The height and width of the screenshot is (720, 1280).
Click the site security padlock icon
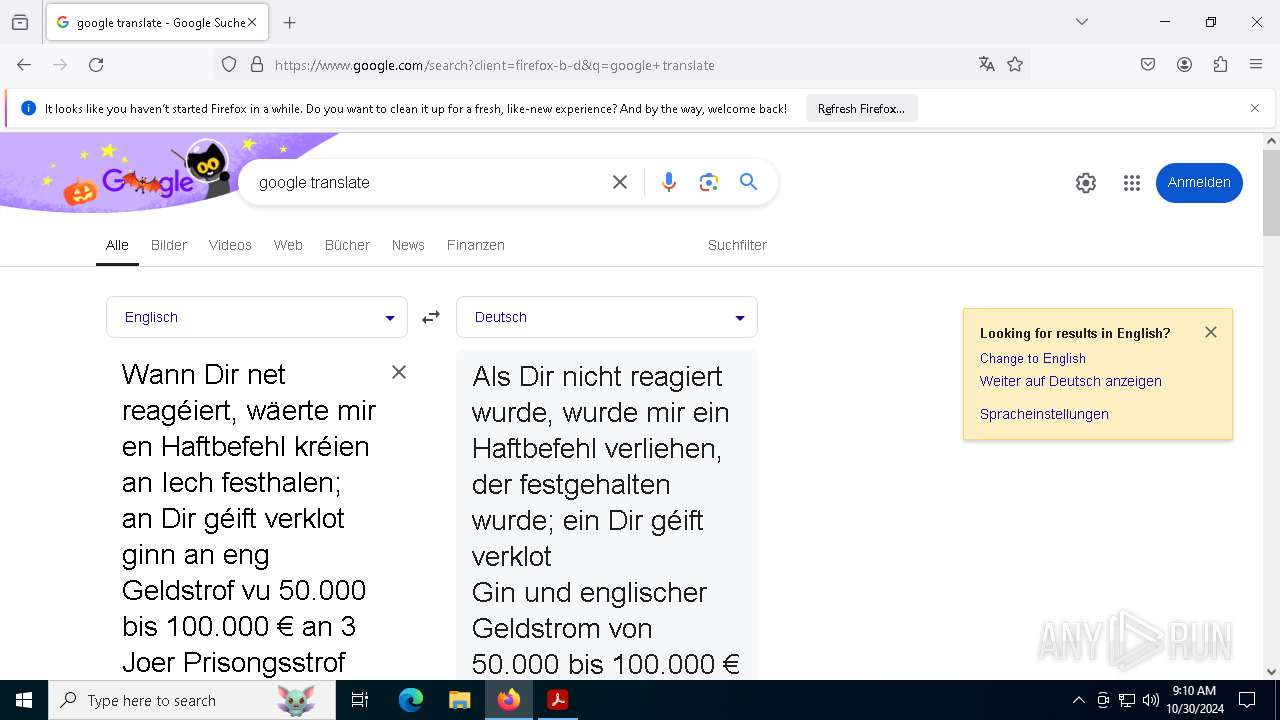tap(257, 65)
